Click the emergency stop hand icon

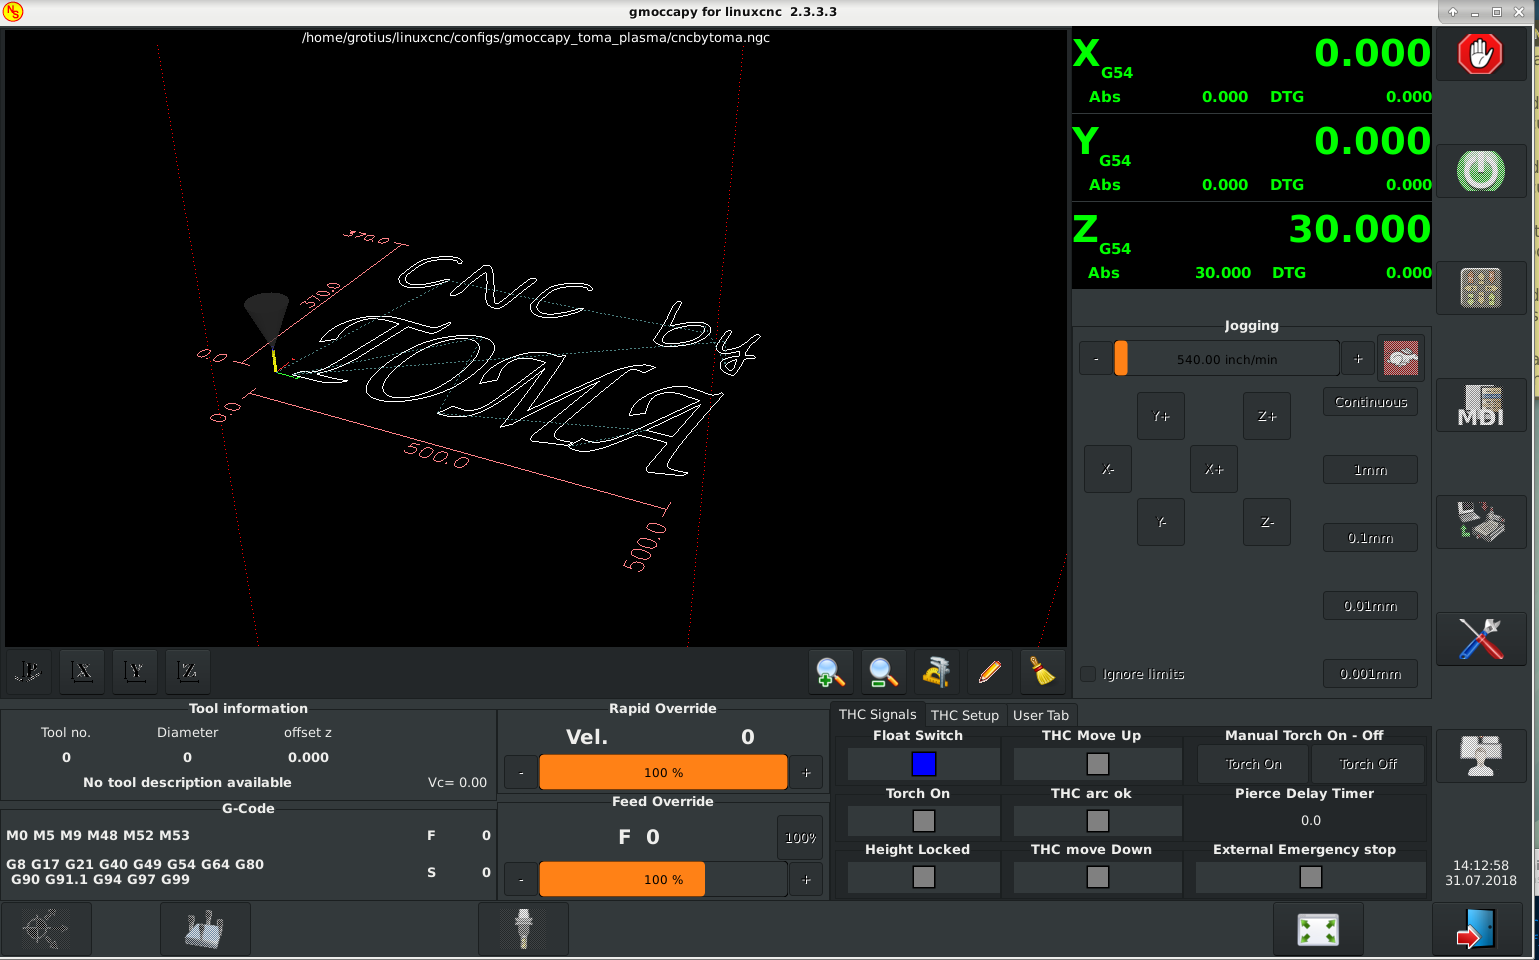point(1481,54)
